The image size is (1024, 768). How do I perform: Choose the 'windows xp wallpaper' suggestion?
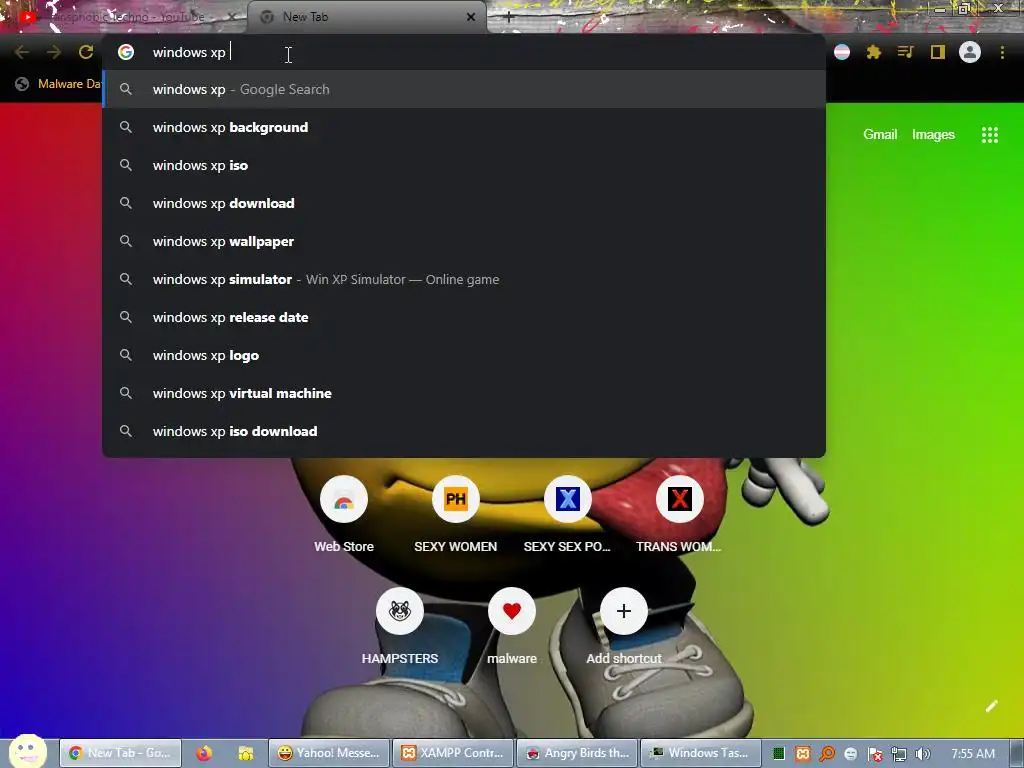pos(464,242)
